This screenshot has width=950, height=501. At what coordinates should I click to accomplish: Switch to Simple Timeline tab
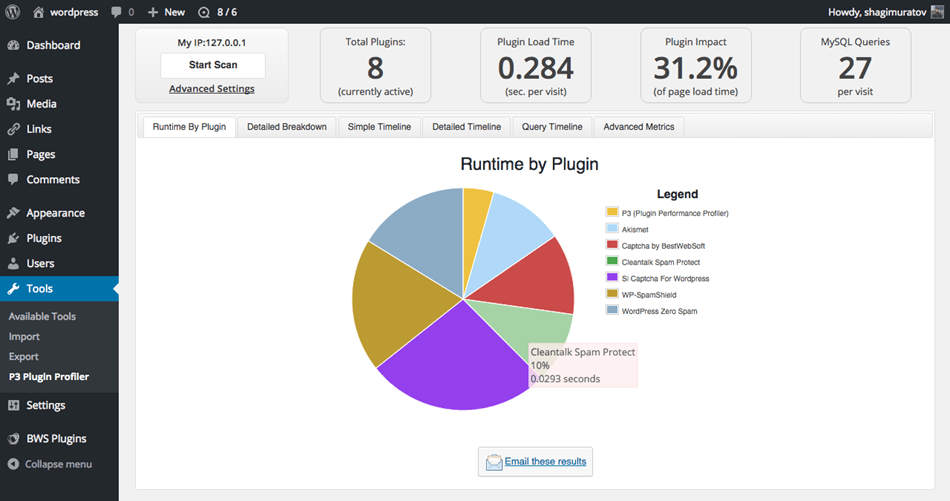click(379, 127)
